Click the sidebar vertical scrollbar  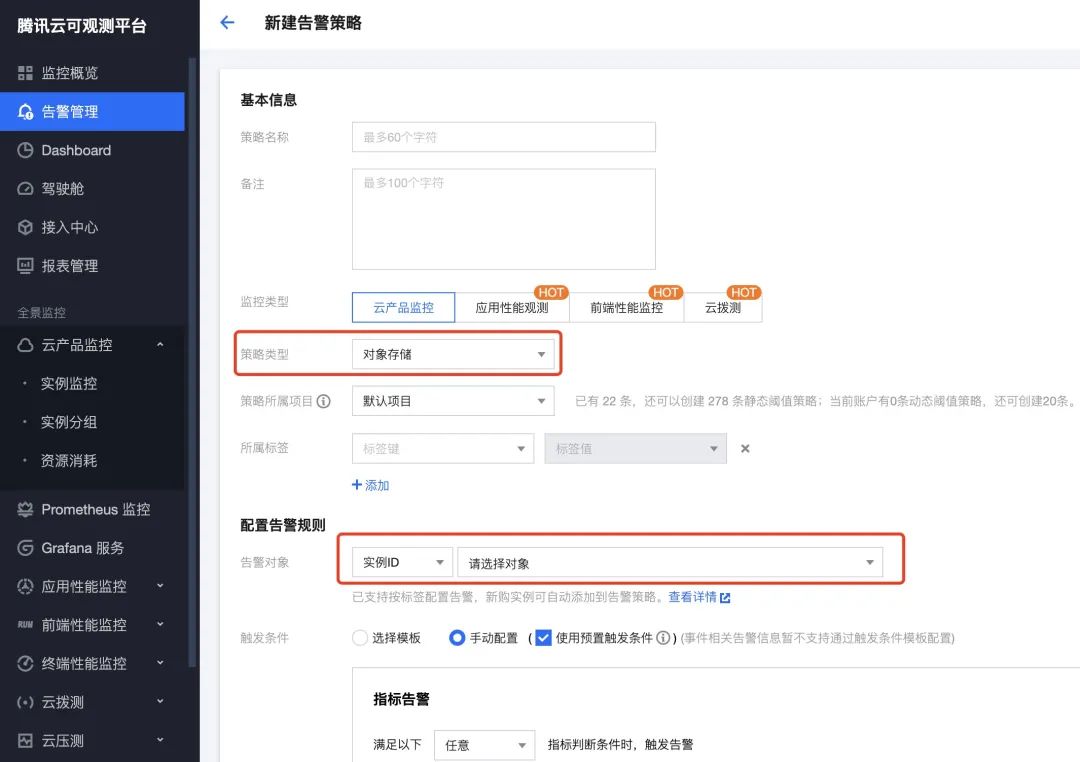192,362
